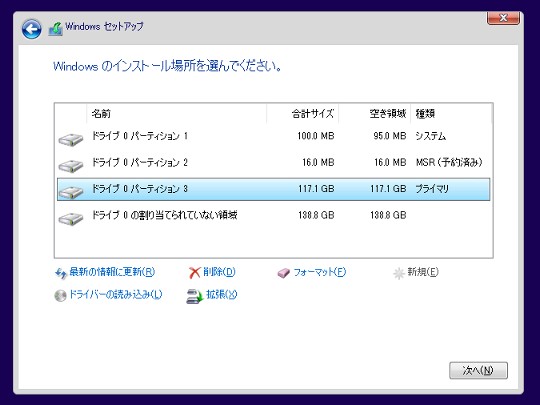Close the Windows Setup window
This screenshot has height=405, width=540.
tap(503, 18)
